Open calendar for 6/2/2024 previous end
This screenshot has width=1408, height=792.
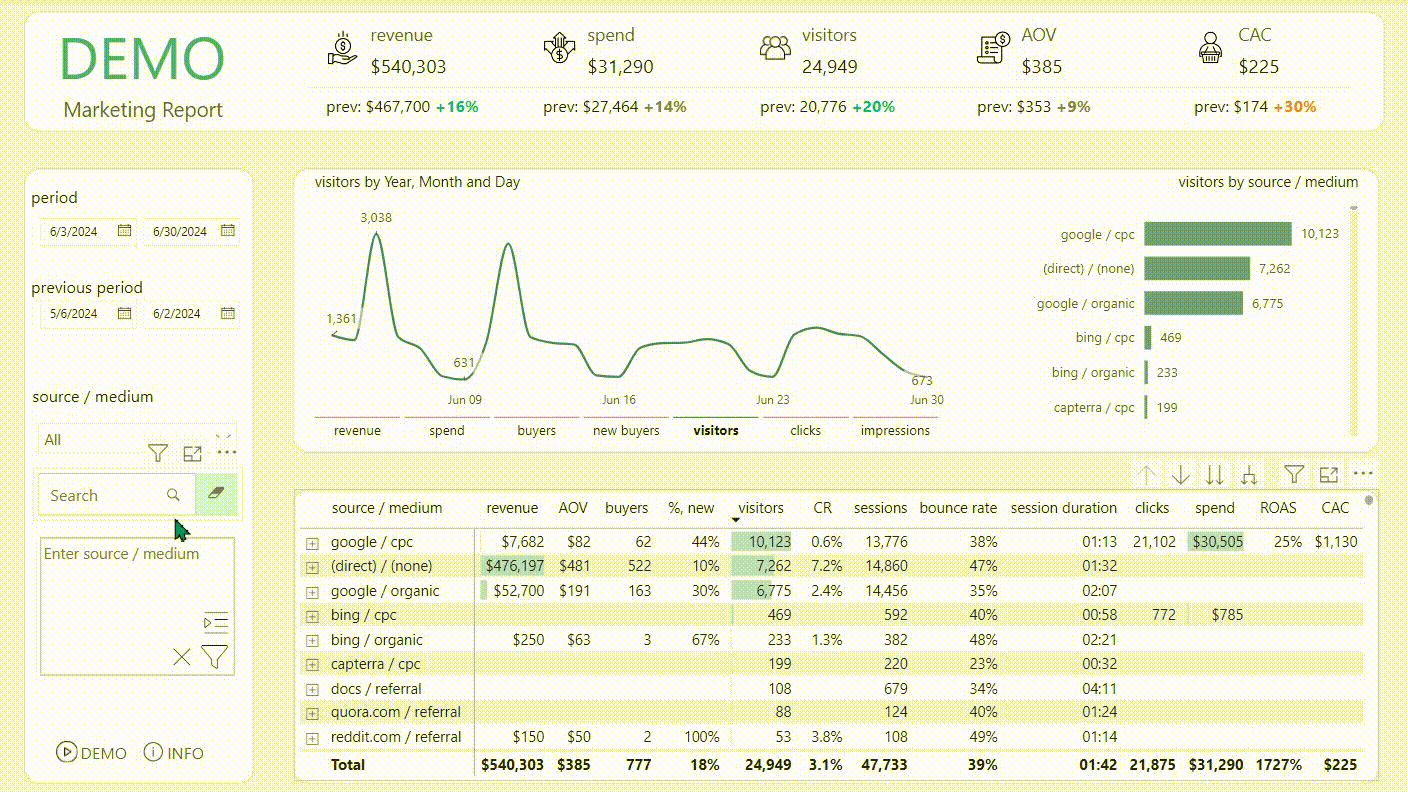(228, 313)
